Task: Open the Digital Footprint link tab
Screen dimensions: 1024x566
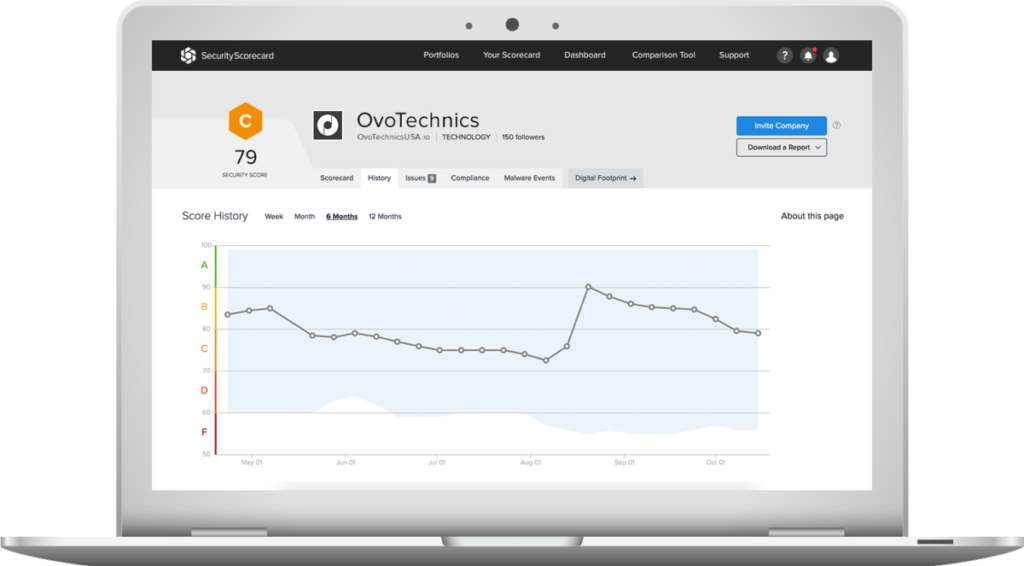Action: pos(605,178)
